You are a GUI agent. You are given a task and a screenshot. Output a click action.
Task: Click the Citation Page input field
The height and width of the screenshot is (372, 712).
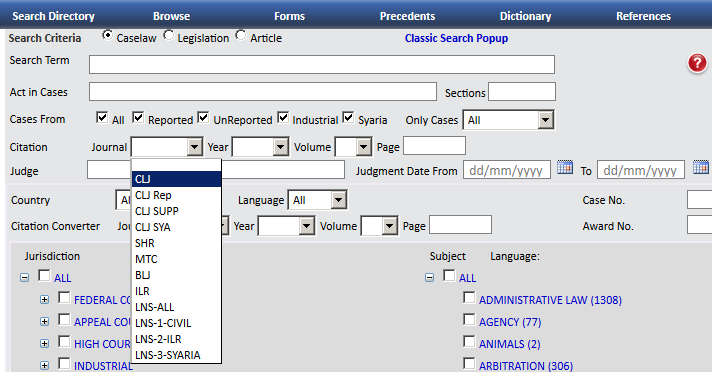(x=435, y=146)
